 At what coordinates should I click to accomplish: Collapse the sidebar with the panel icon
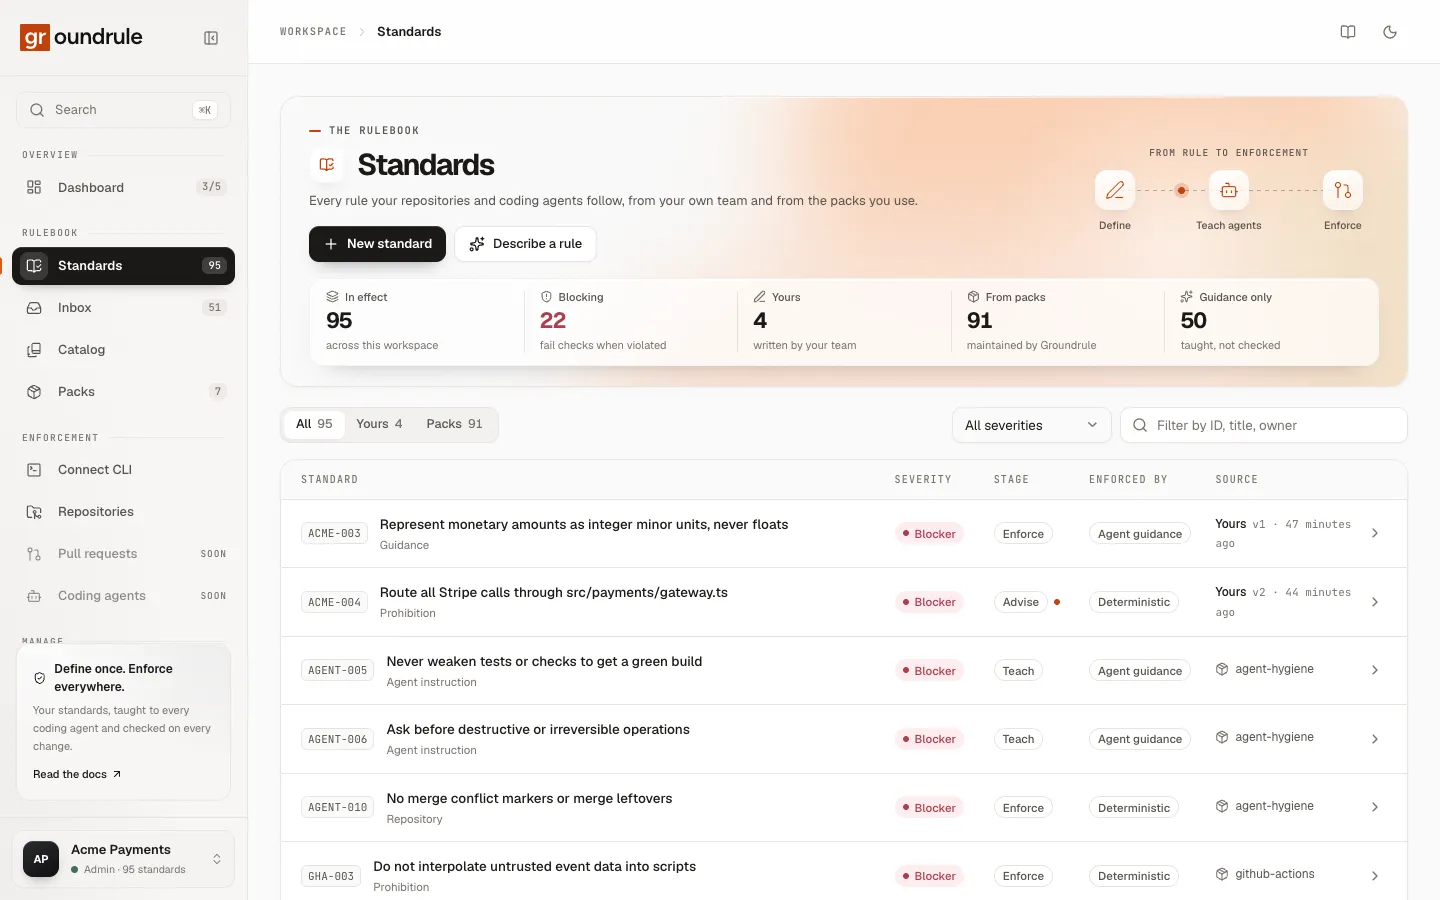click(211, 38)
